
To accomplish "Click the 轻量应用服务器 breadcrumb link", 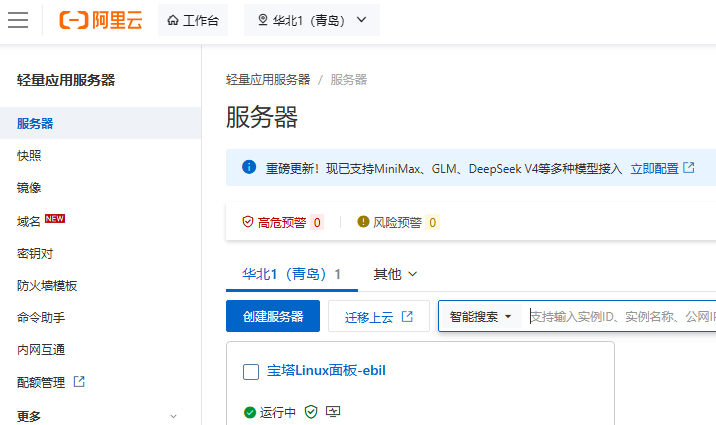I will point(268,80).
